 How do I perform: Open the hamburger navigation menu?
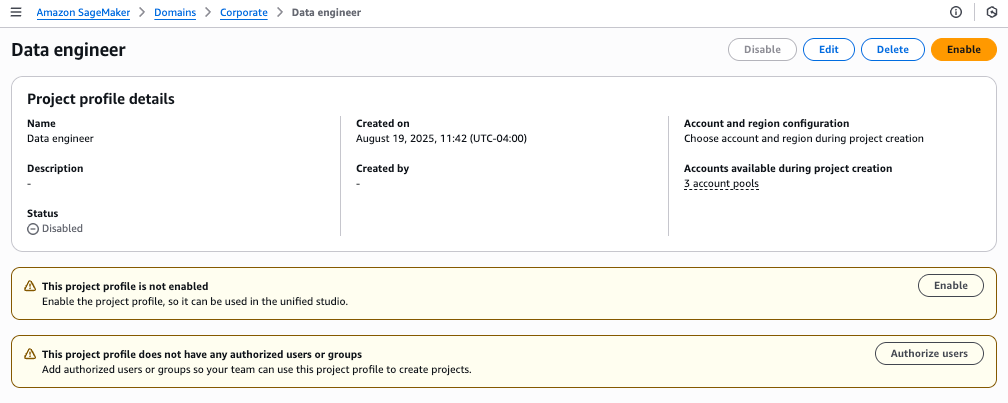(x=16, y=12)
